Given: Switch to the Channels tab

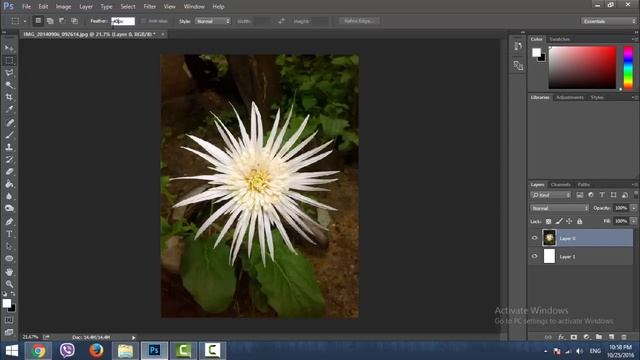Looking at the screenshot, I should [560, 184].
